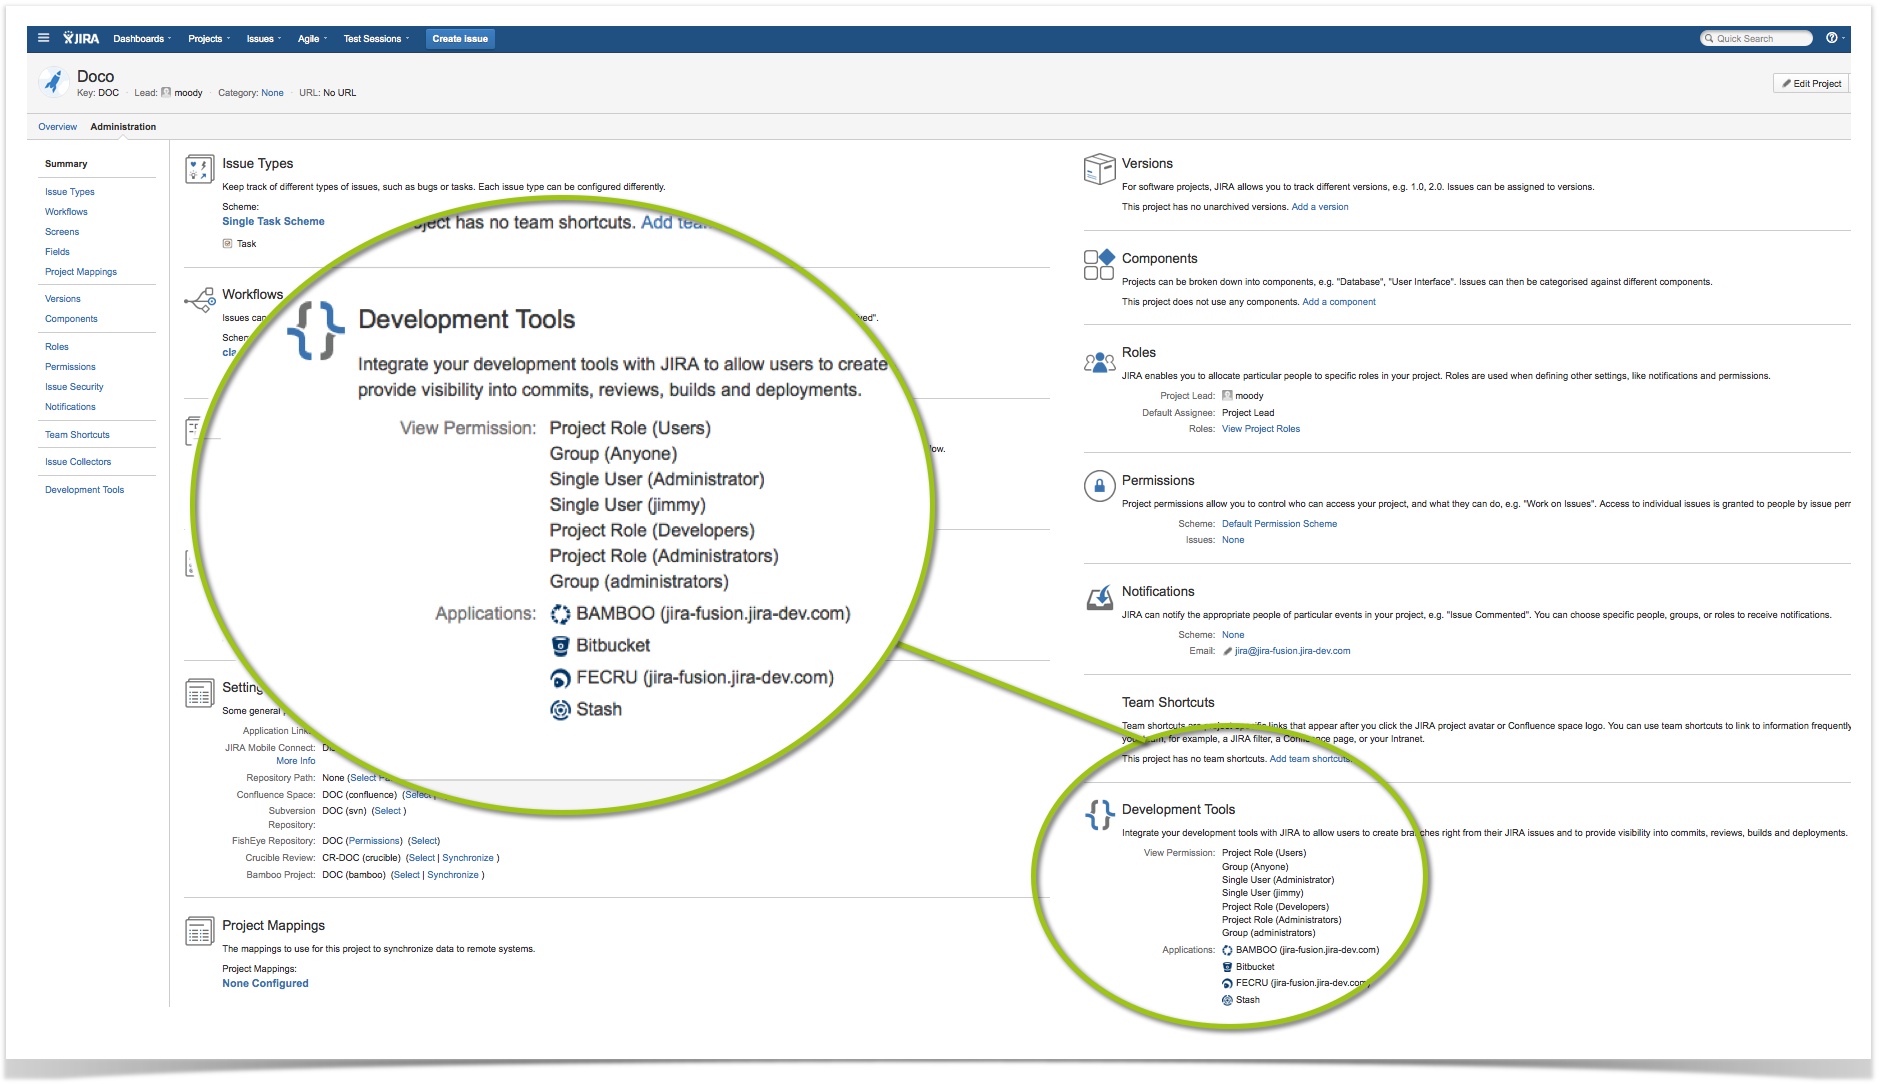Click the Category None link

click(x=272, y=93)
